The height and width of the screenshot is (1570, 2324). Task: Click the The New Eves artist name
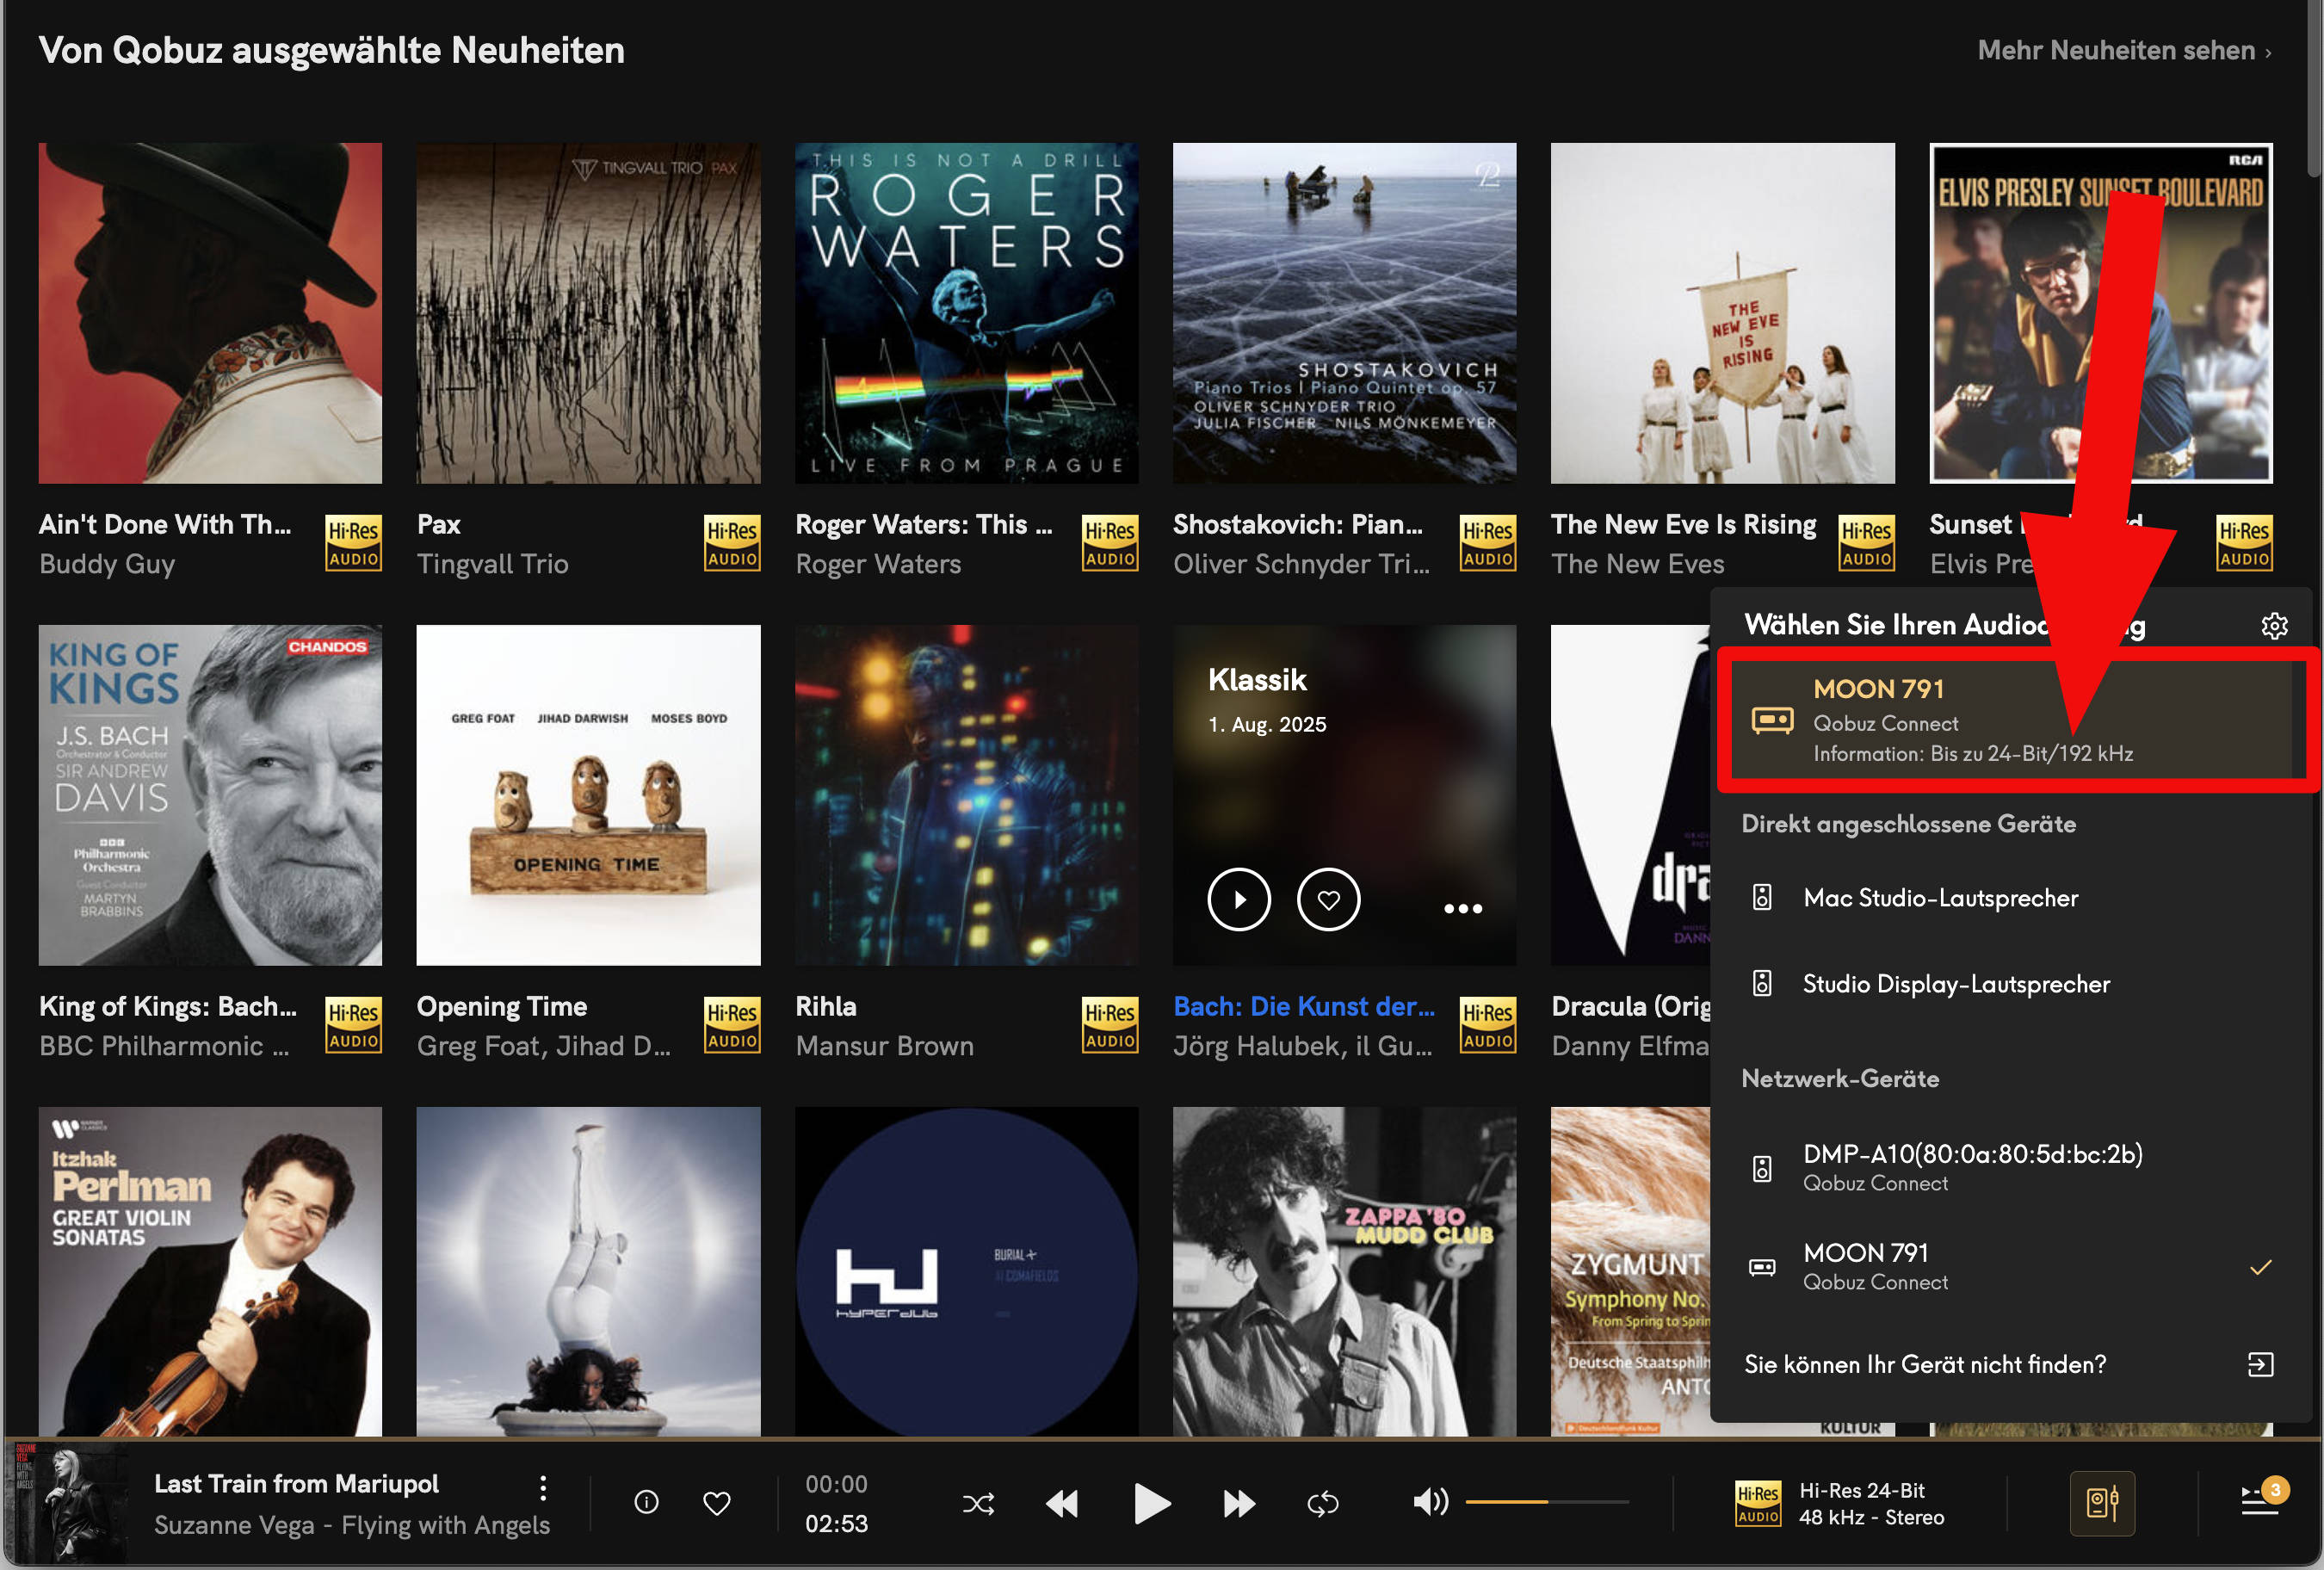pyautogui.click(x=1637, y=564)
